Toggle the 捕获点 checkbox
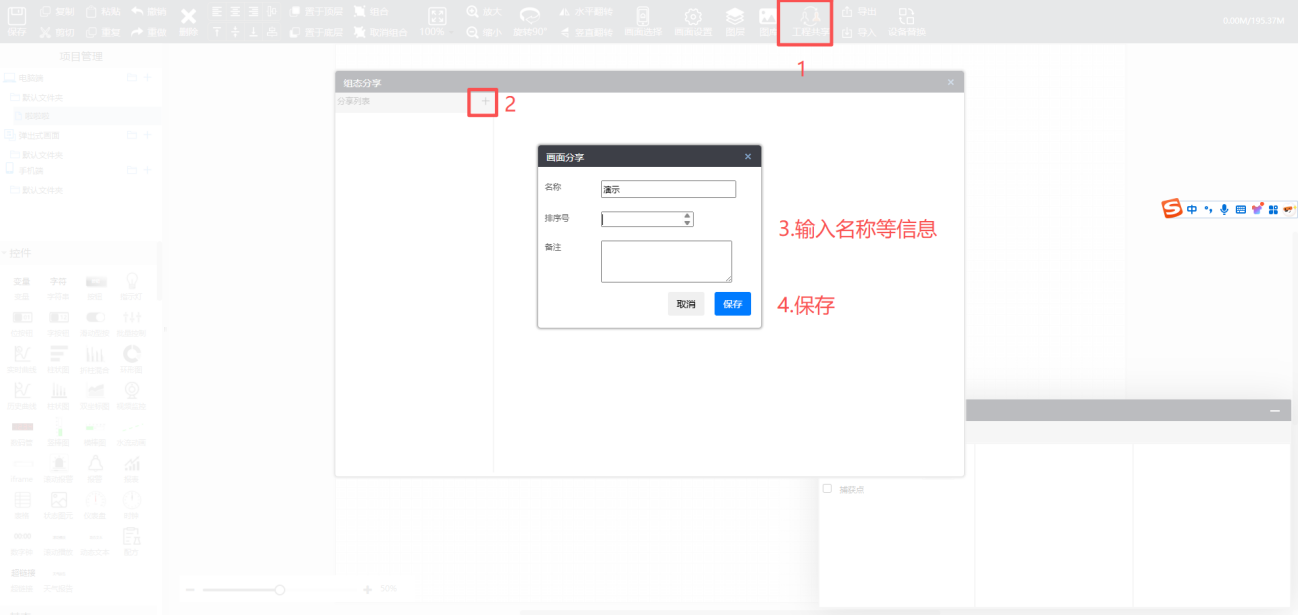 coord(827,489)
